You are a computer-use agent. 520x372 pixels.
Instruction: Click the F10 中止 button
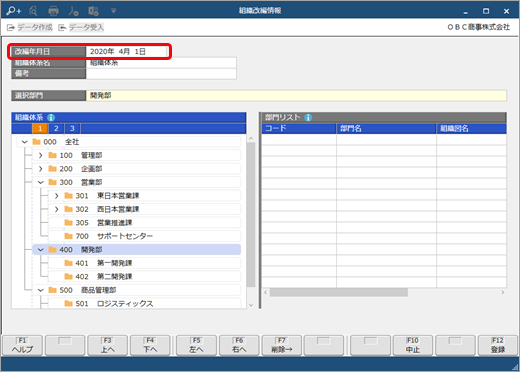(x=413, y=345)
